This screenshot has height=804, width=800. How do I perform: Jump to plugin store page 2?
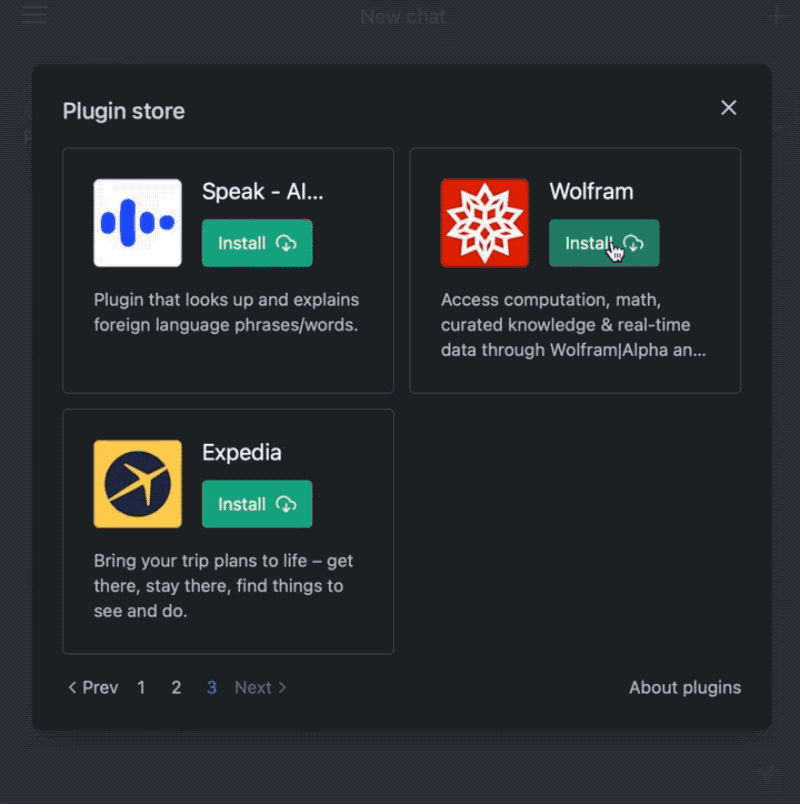pyautogui.click(x=176, y=687)
